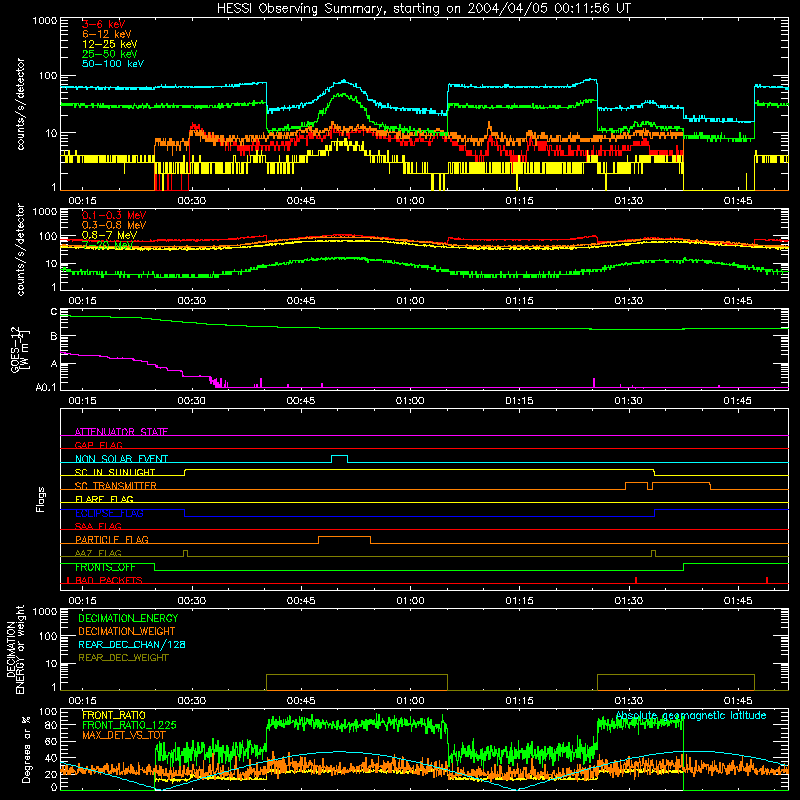
Task: Click the 01:00 tick label under Flags panel
Action: (410, 601)
